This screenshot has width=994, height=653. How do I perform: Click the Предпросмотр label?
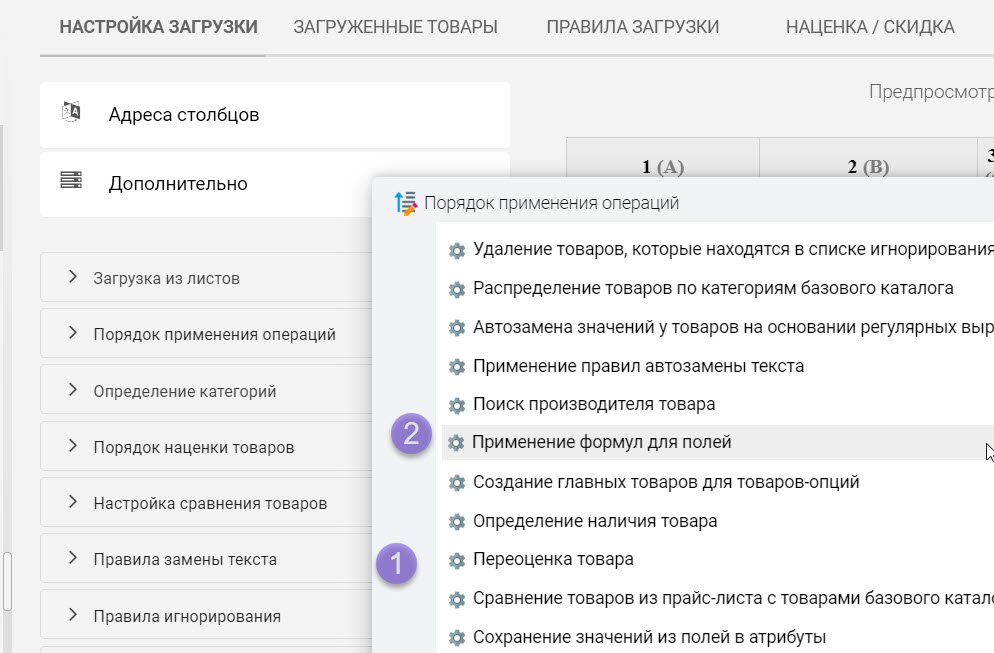click(x=931, y=92)
